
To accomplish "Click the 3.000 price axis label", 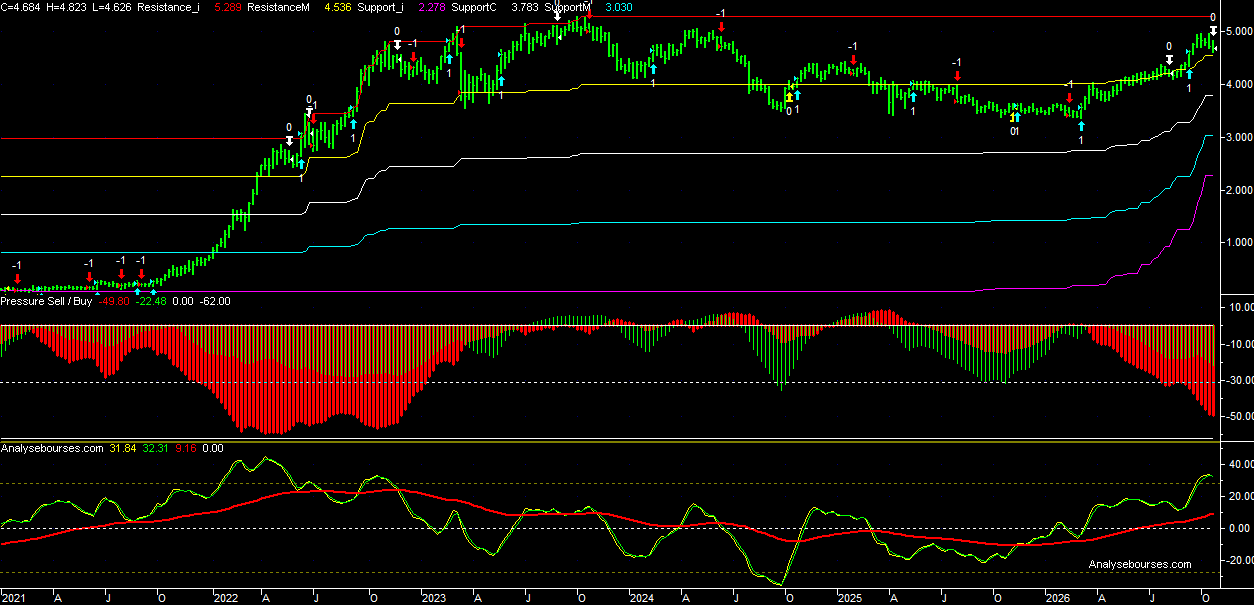I will pyautogui.click(x=1239, y=137).
